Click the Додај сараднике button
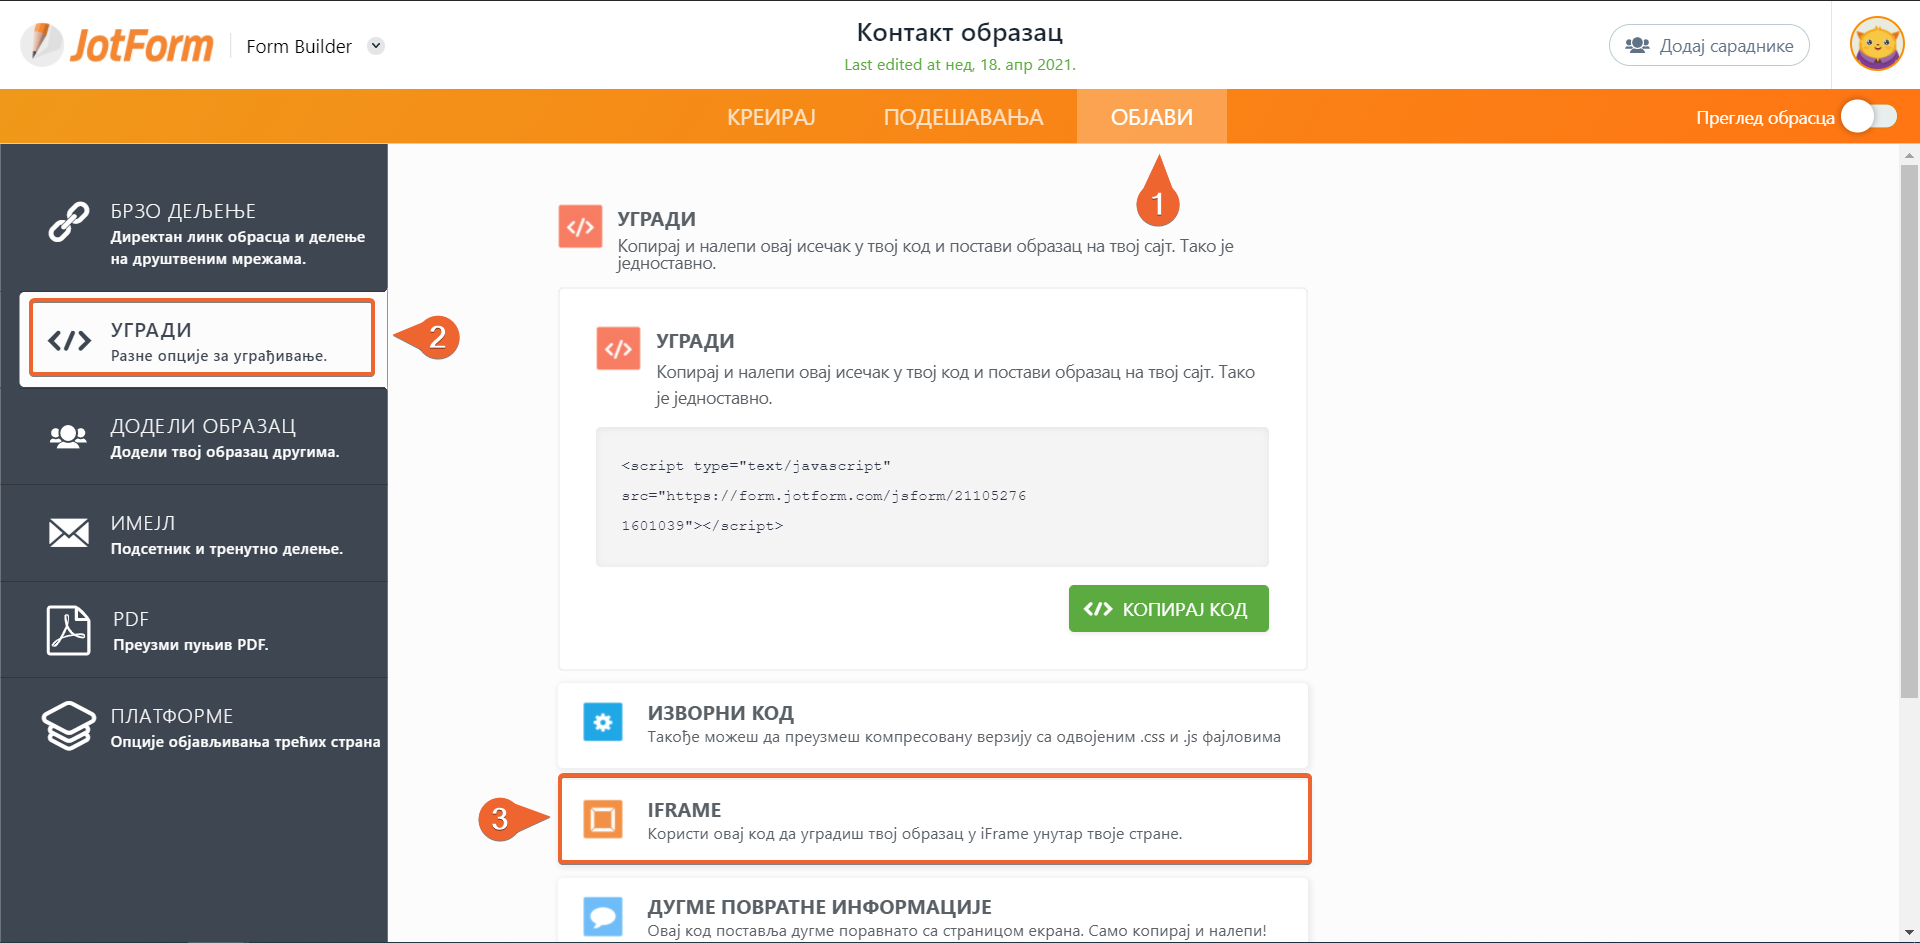 click(x=1708, y=46)
